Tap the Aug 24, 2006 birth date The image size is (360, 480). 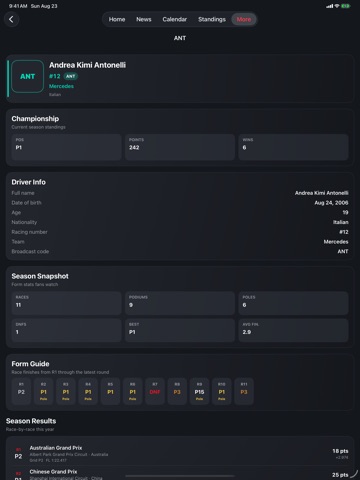[x=331, y=203]
